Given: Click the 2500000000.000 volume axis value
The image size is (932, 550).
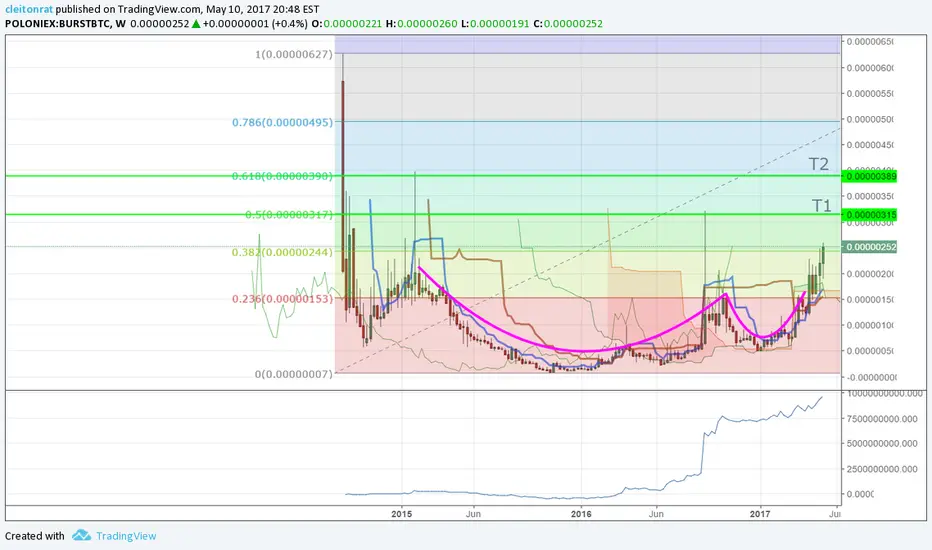Looking at the screenshot, I should 882,469.
